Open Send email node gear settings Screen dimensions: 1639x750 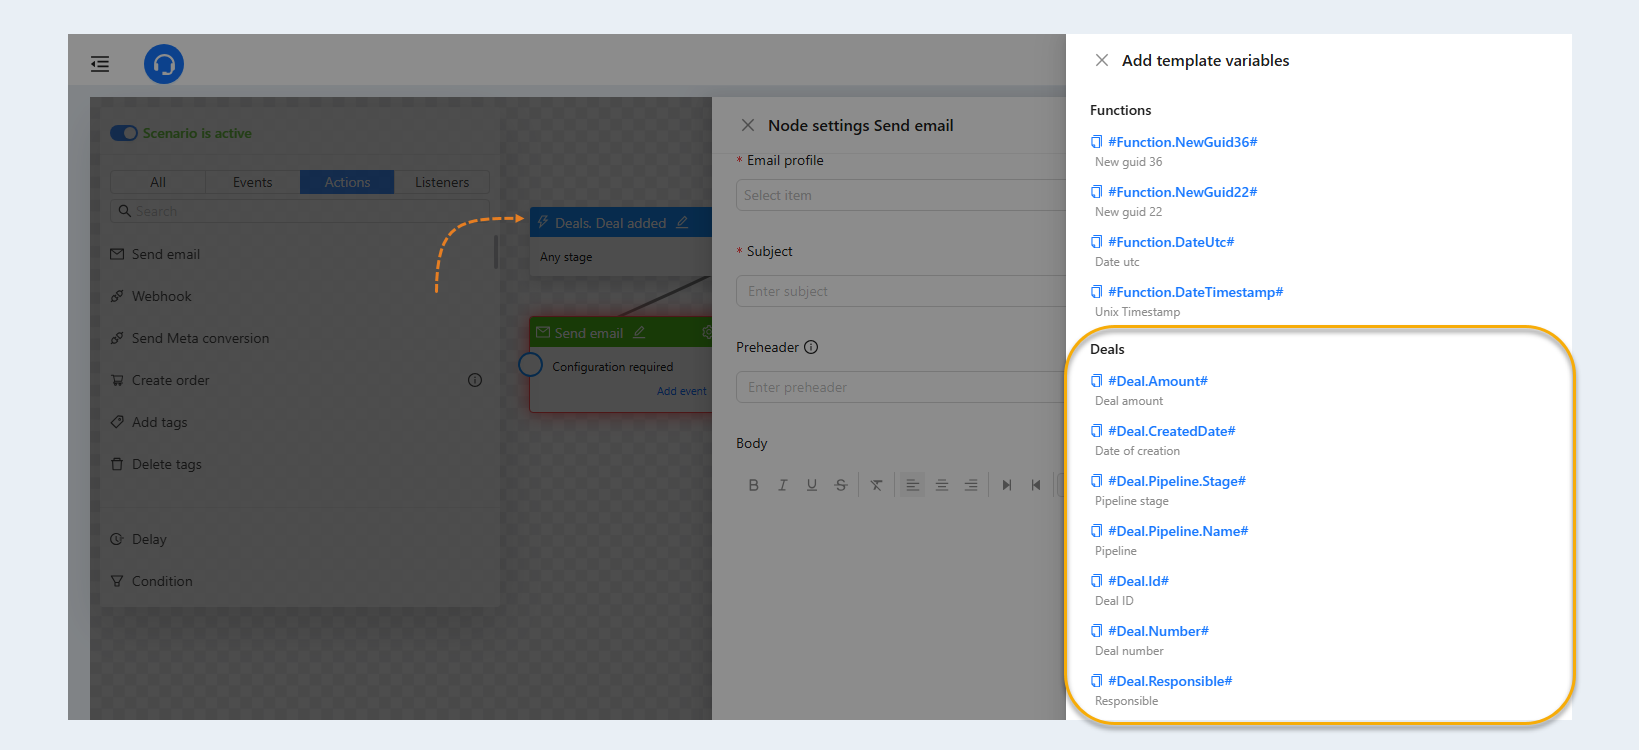tap(706, 332)
